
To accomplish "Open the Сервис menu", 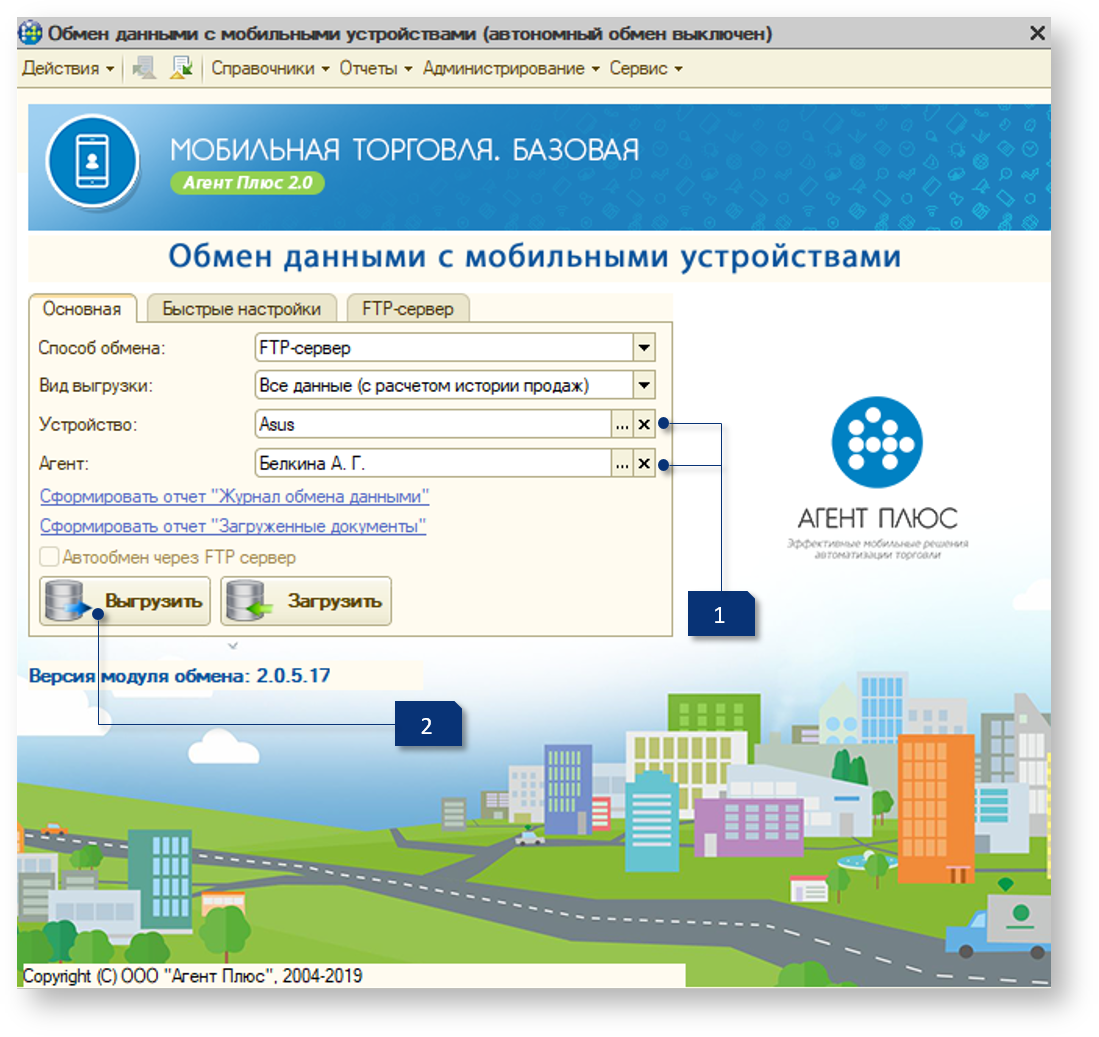I will click(645, 69).
